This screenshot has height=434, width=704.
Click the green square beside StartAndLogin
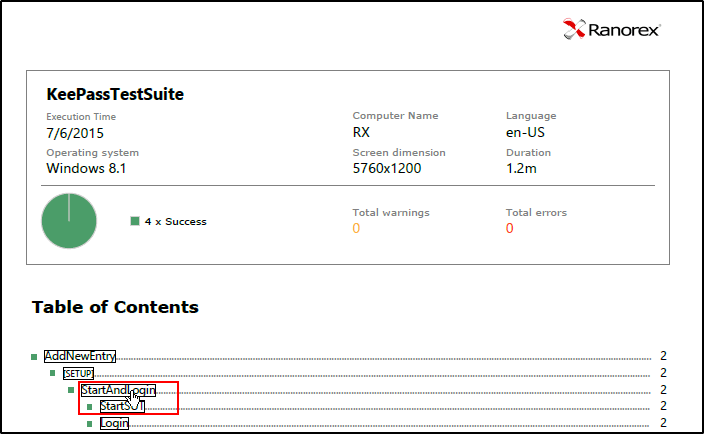coord(71,390)
